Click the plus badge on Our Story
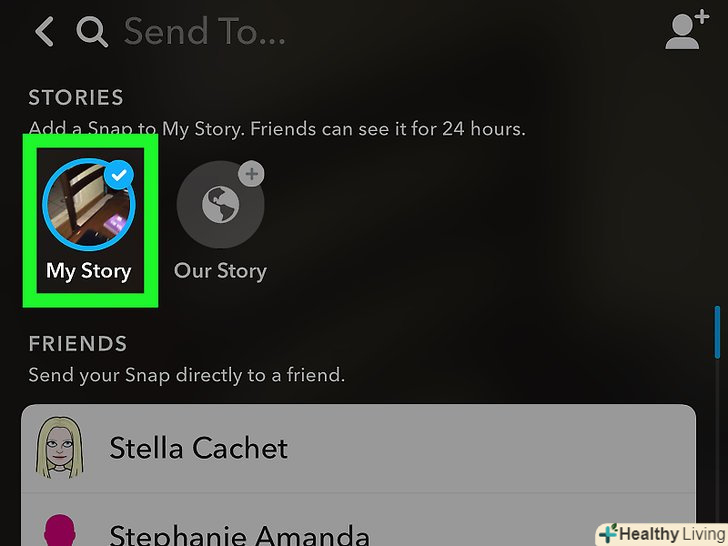Viewport: 728px width, 546px height. (x=251, y=174)
